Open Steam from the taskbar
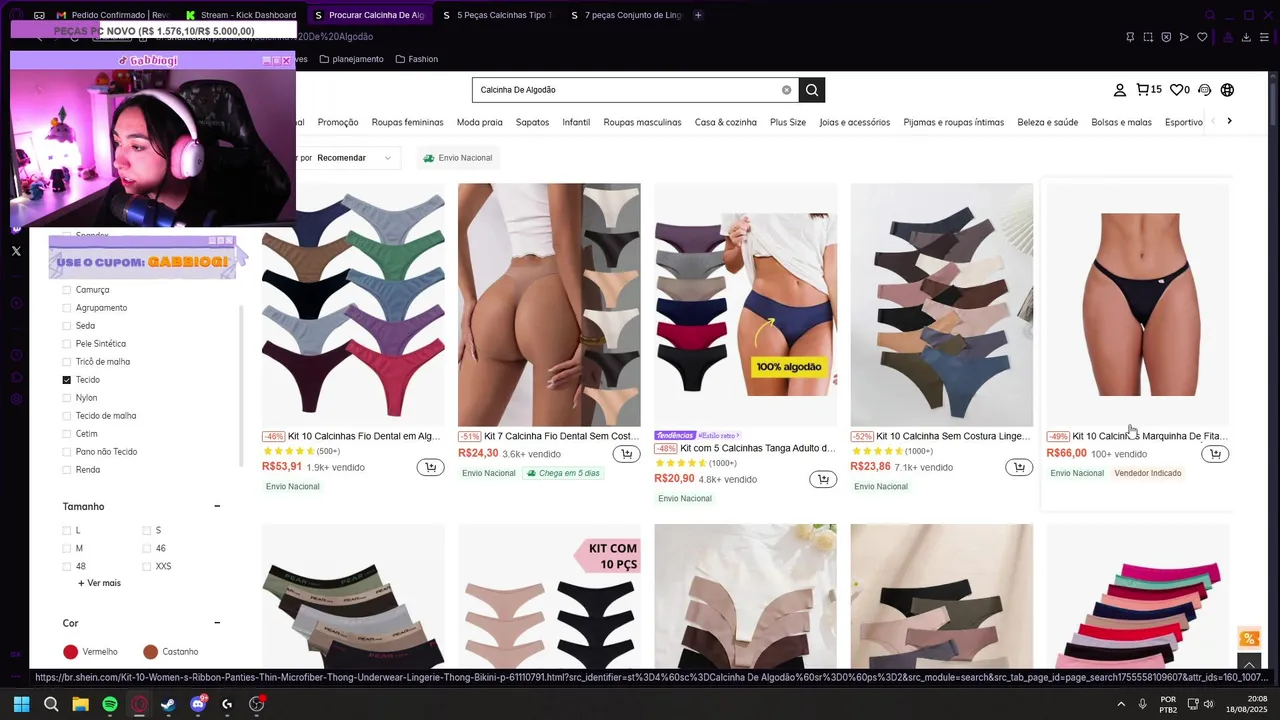The height and width of the screenshot is (720, 1280). click(x=168, y=704)
